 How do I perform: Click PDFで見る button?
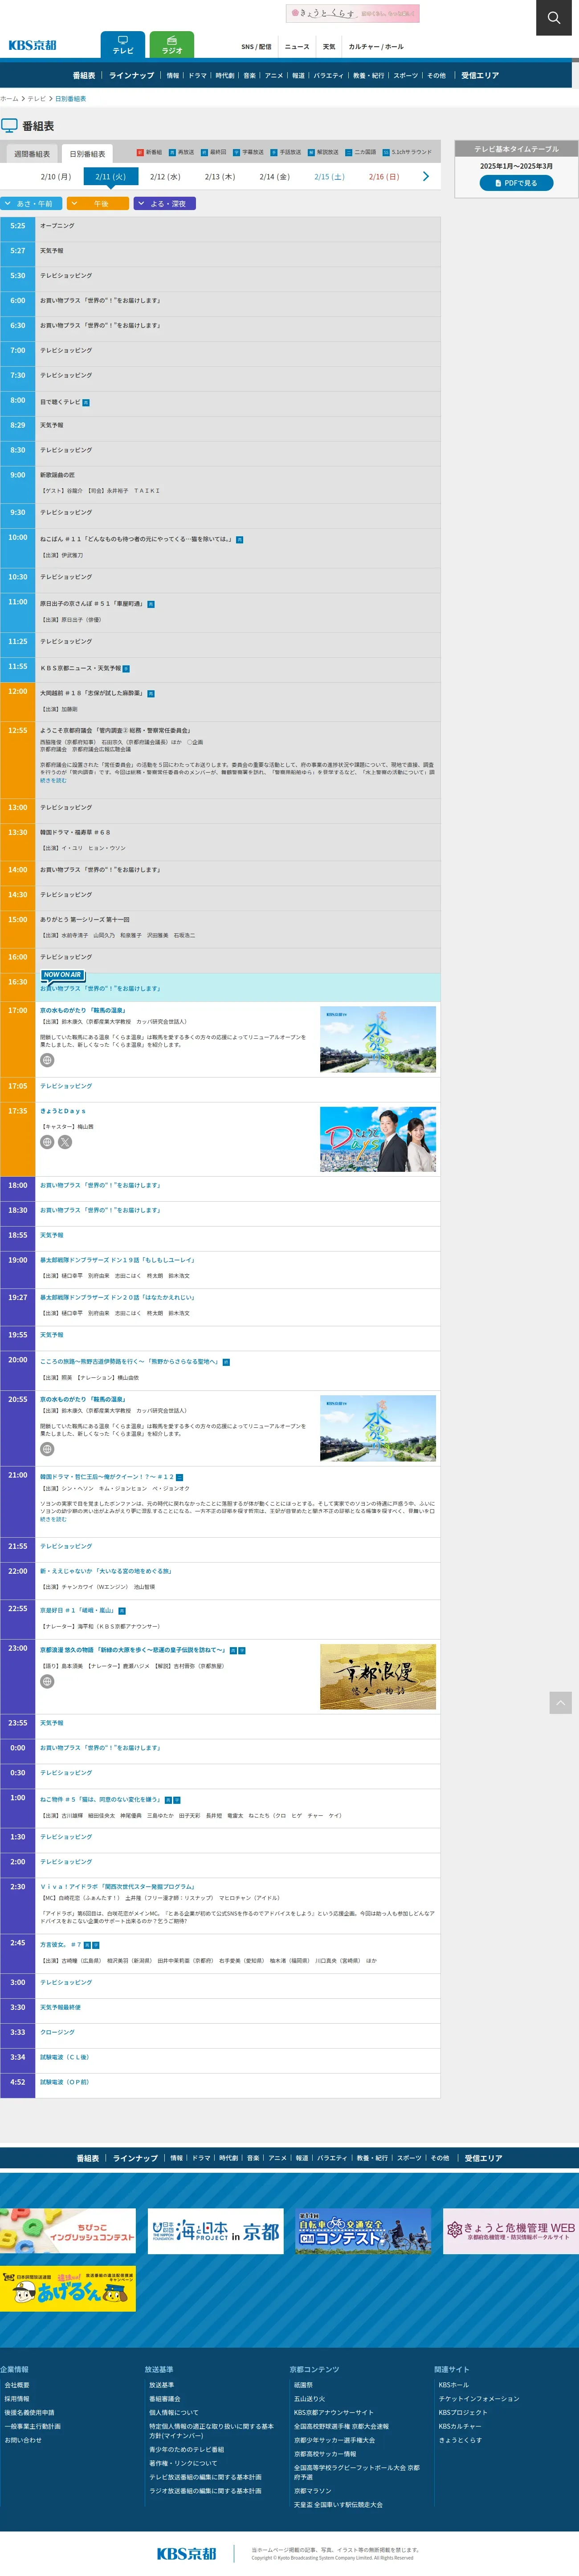click(x=516, y=183)
